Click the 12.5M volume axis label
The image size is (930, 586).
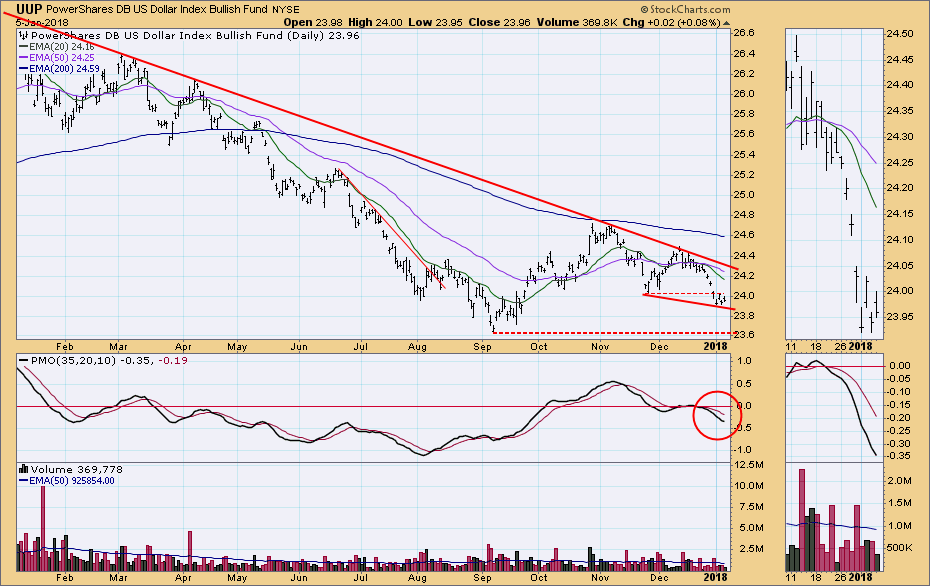pyautogui.click(x=748, y=464)
